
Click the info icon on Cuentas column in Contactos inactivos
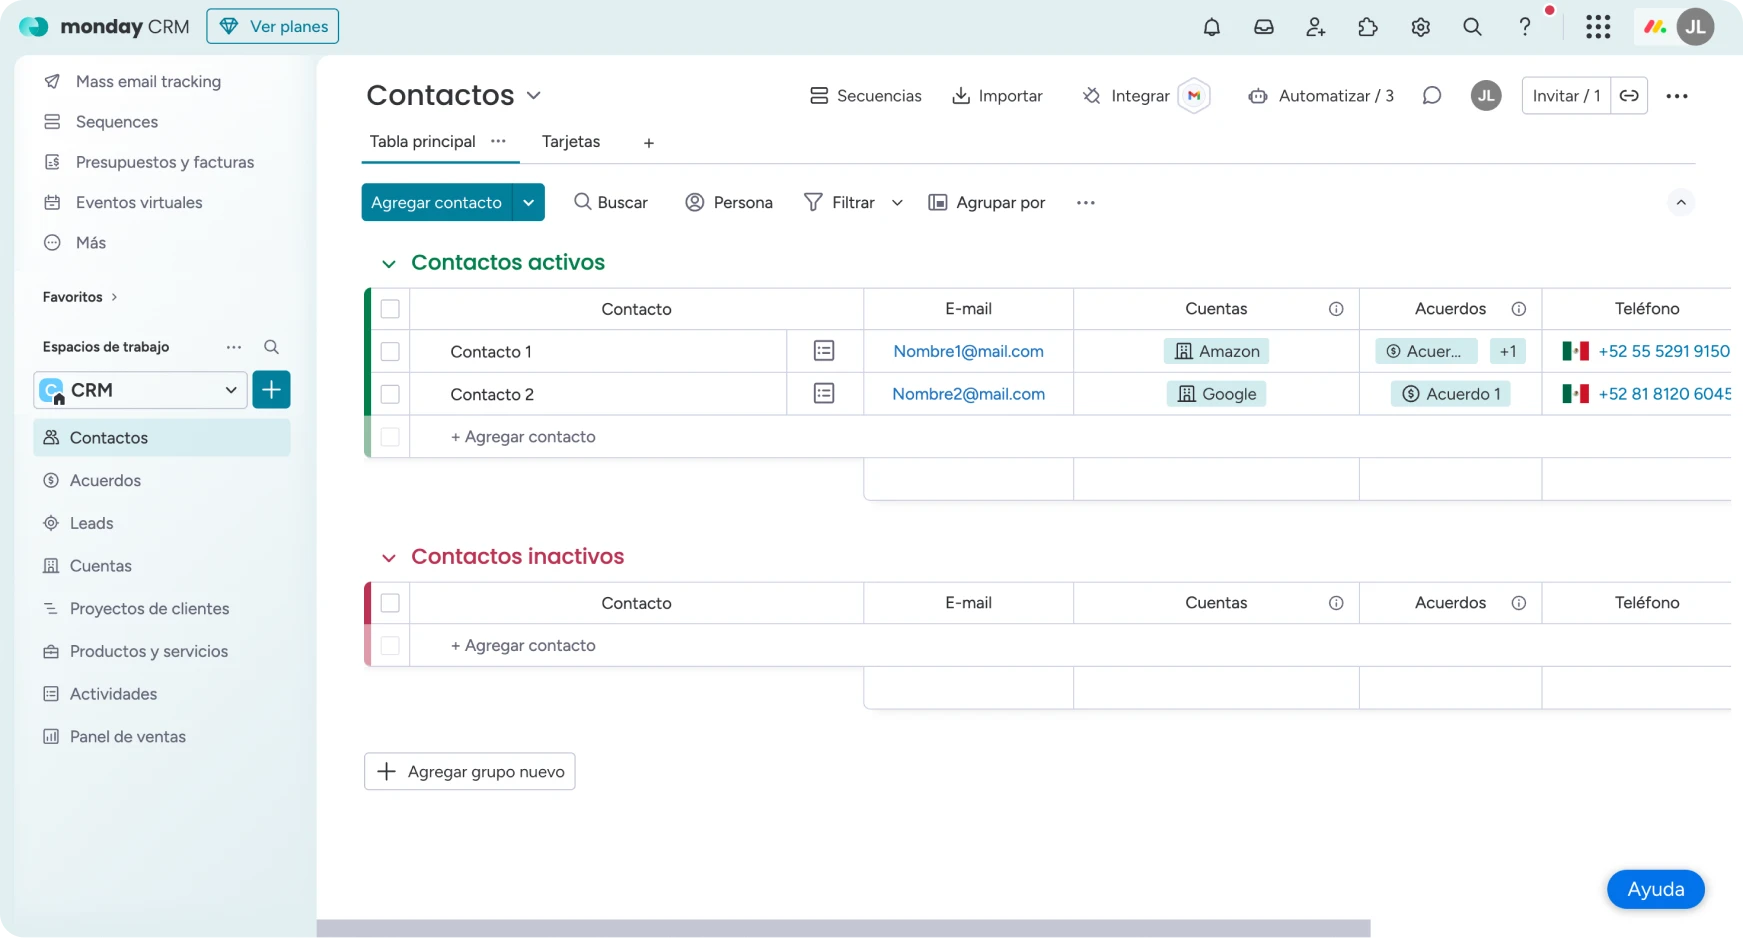1336,603
